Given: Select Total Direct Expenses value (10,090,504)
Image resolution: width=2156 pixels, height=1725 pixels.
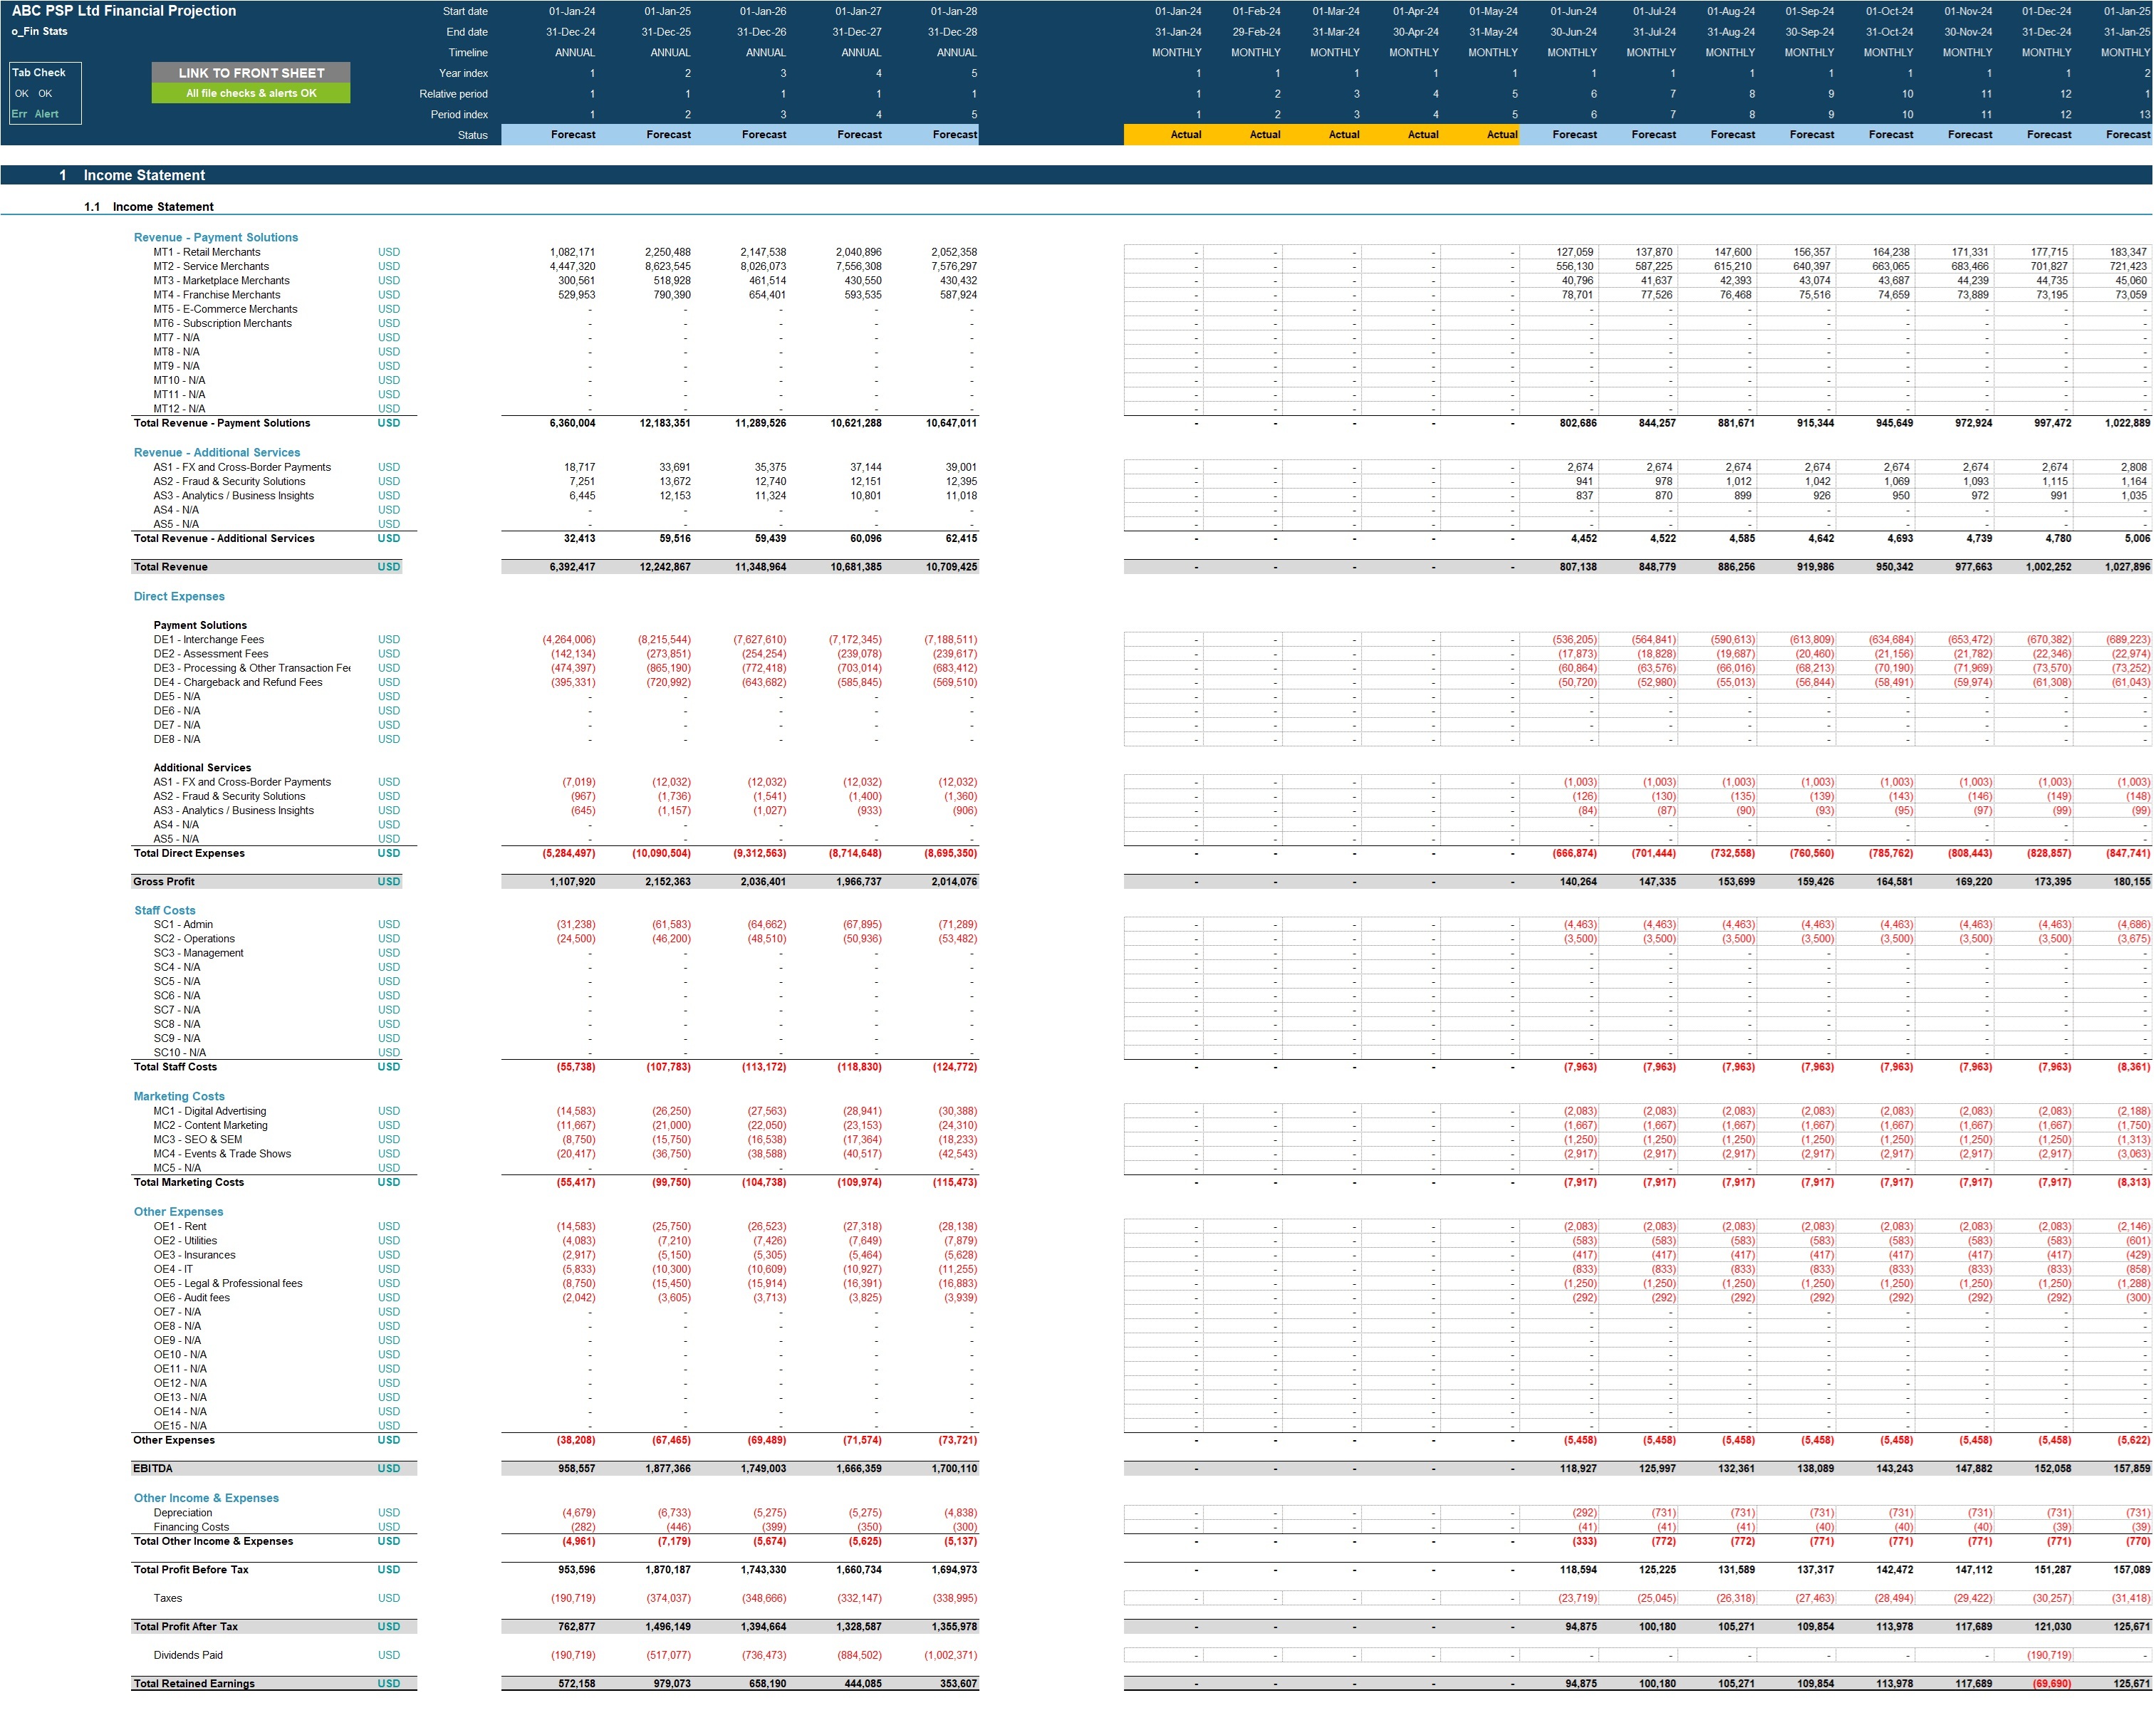Looking at the screenshot, I should tap(662, 854).
